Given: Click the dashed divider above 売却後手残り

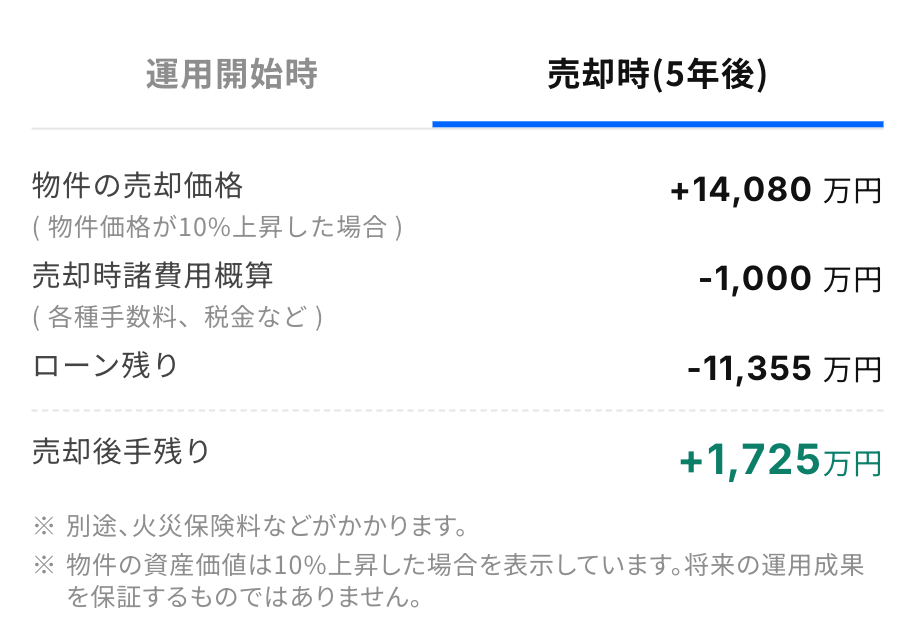Looking at the screenshot, I should pyautogui.click(x=457, y=411).
